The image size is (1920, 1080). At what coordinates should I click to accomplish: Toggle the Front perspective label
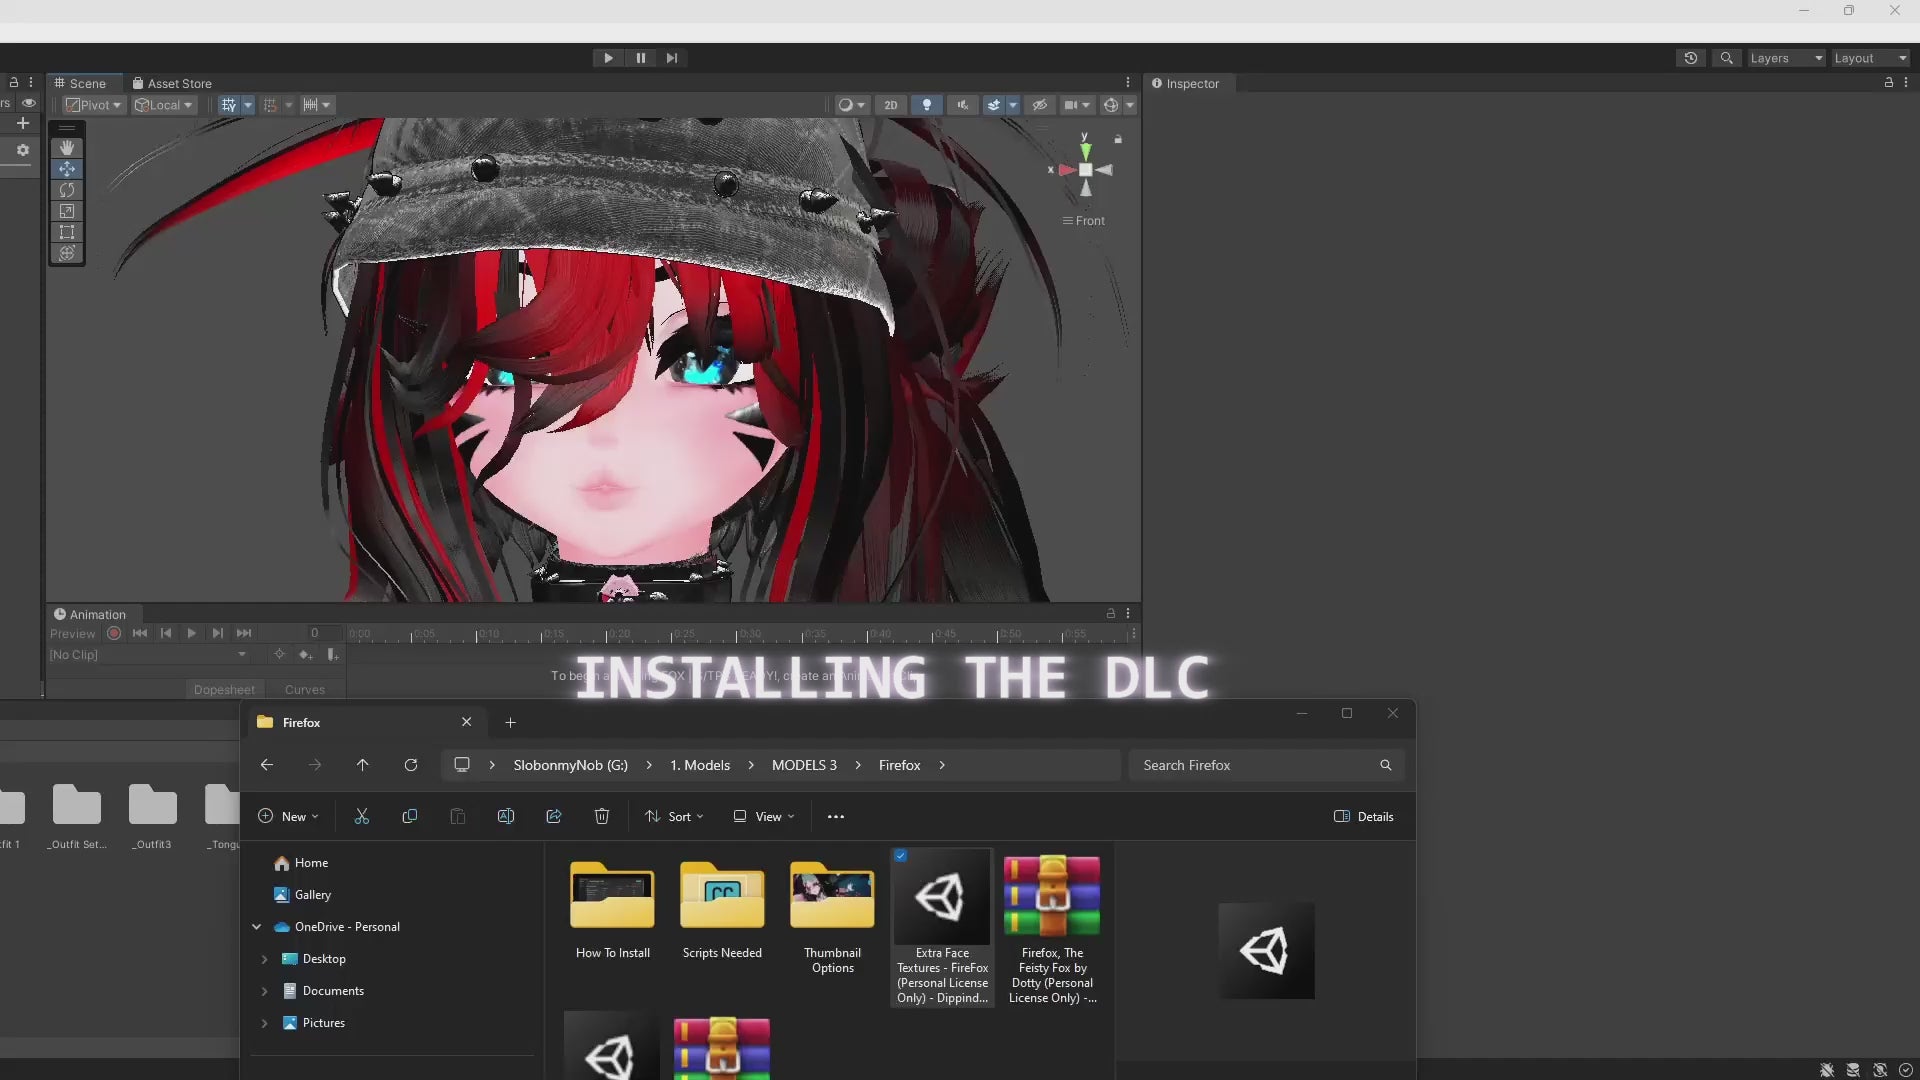point(1084,221)
